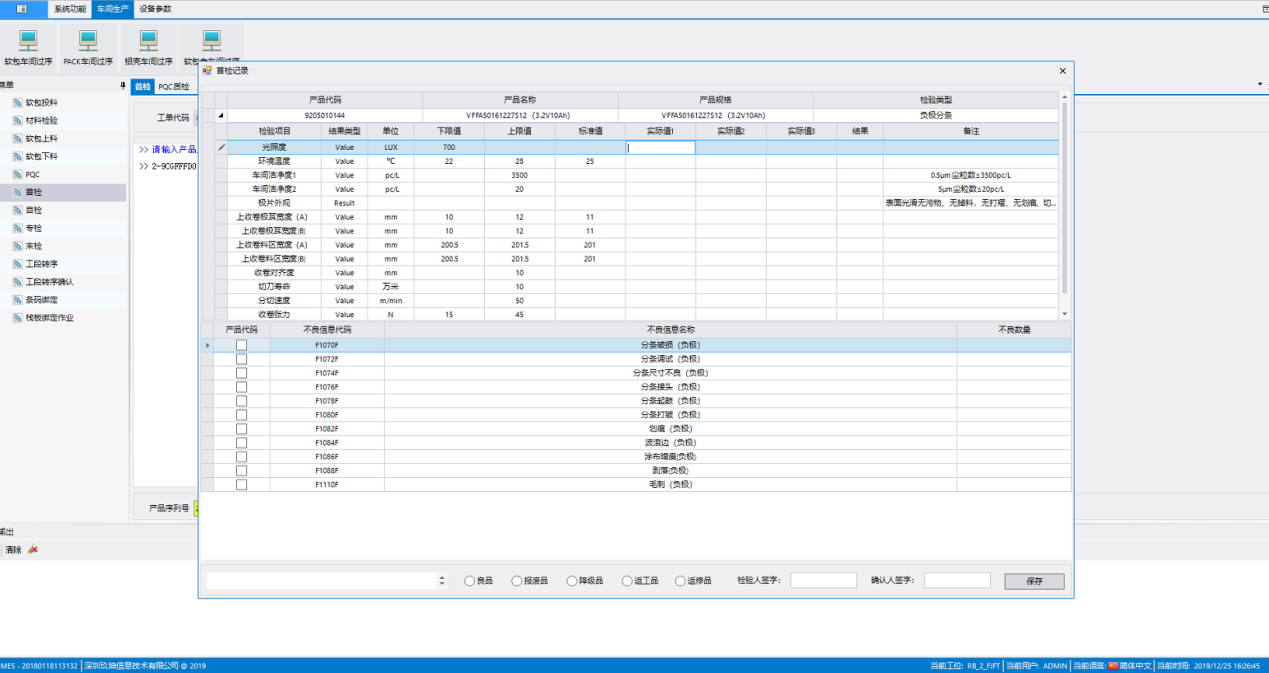The image size is (1269, 673).
Task: Open 铝壳车间过序 workstation icon
Action: coord(148,41)
